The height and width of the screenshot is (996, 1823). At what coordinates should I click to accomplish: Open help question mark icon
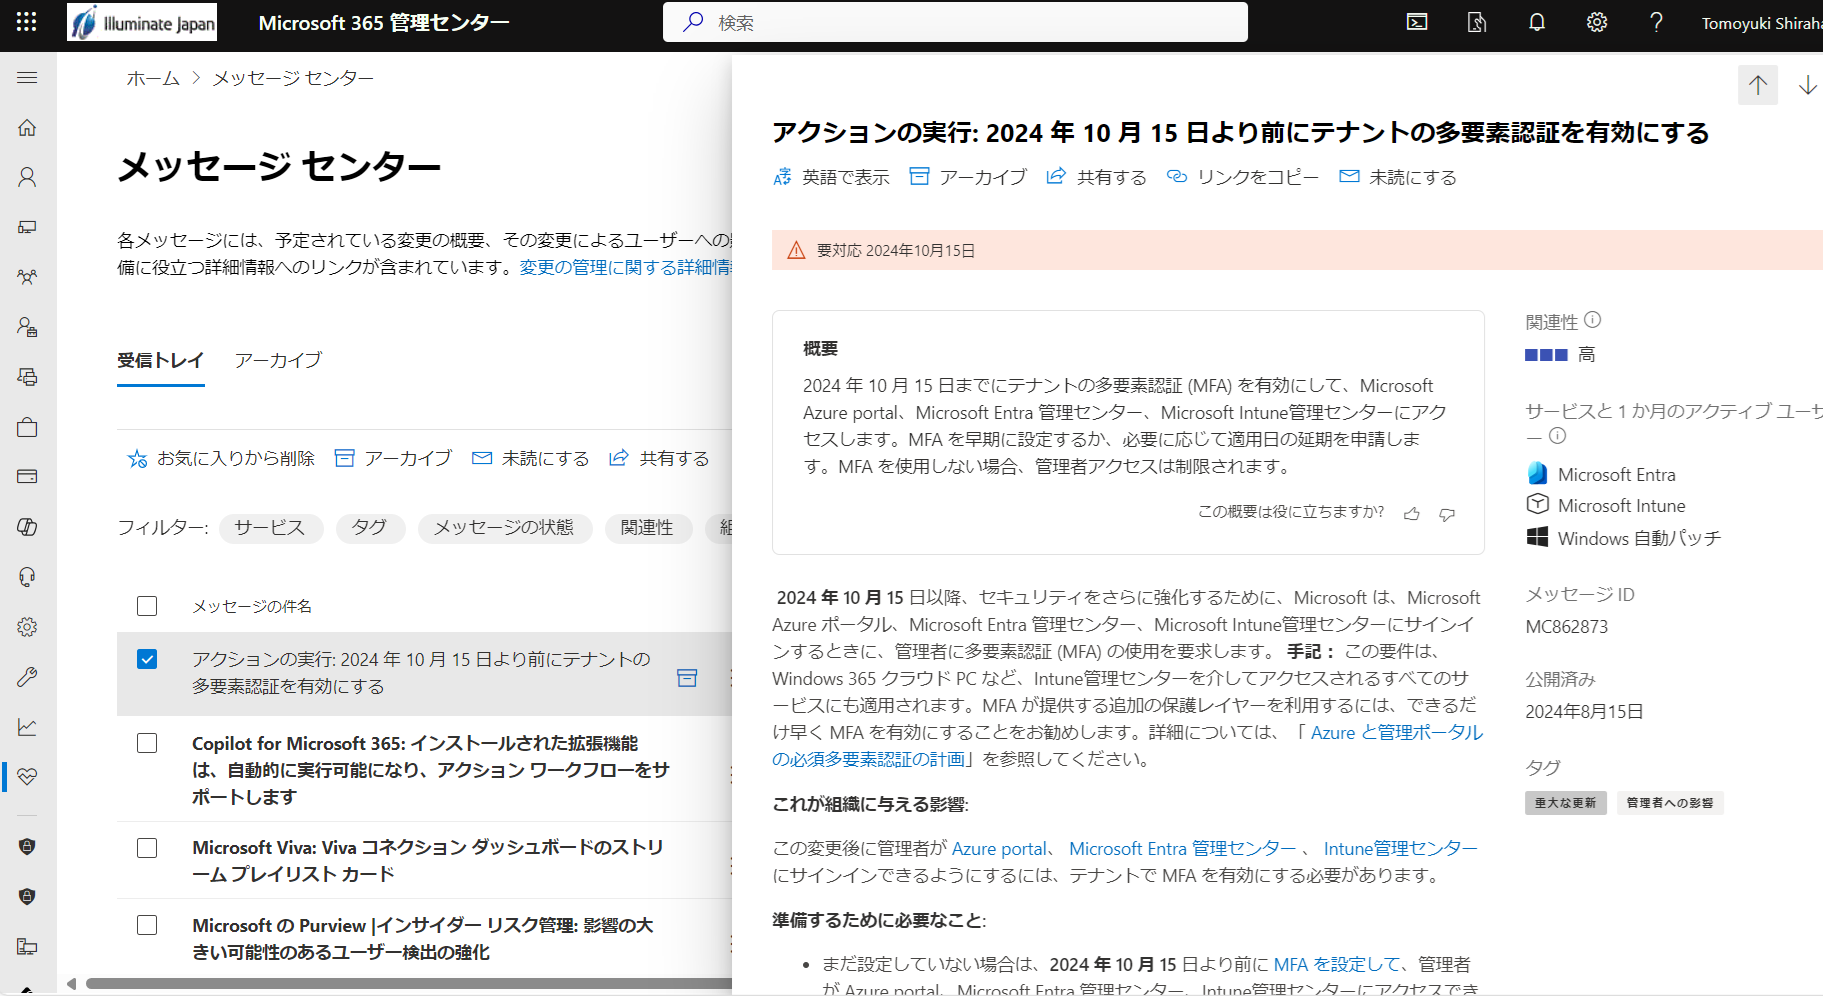pos(1657,22)
